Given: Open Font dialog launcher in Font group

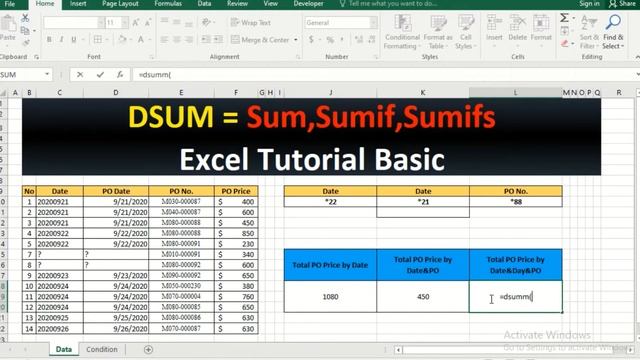Looking at the screenshot, I should point(151,57).
